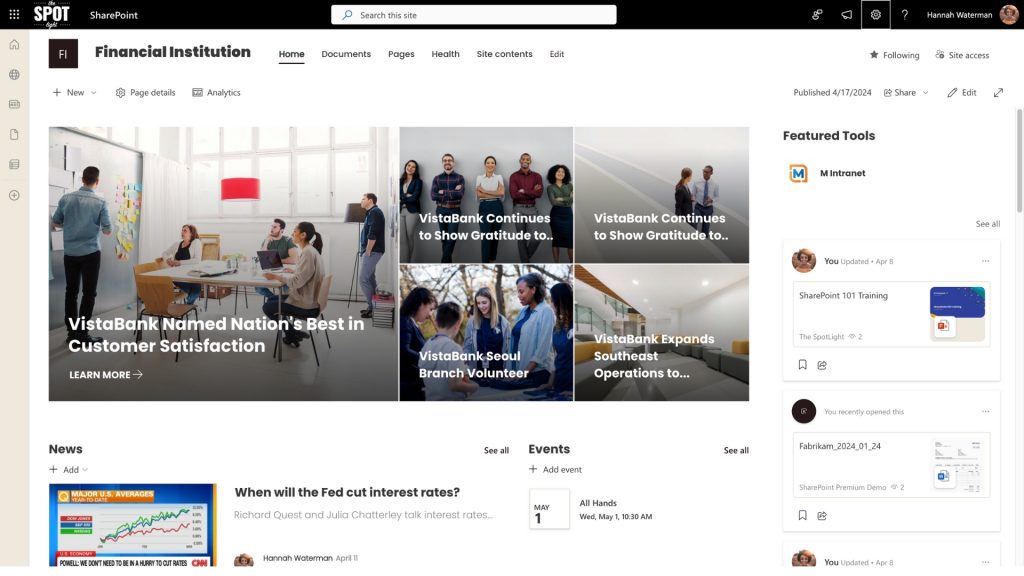
Task: Click the My sites globe icon in sidebar
Action: (14, 74)
